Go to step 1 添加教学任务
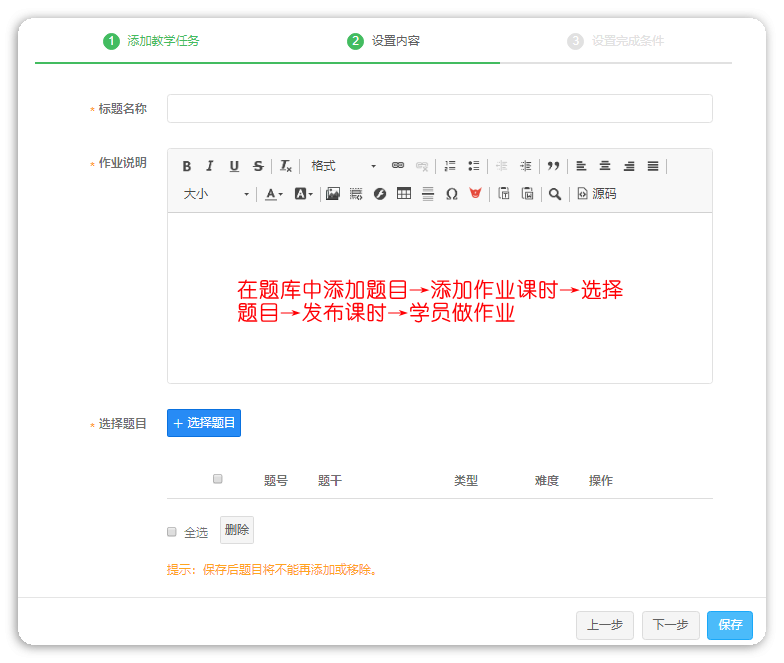The image size is (784, 663). (151, 41)
